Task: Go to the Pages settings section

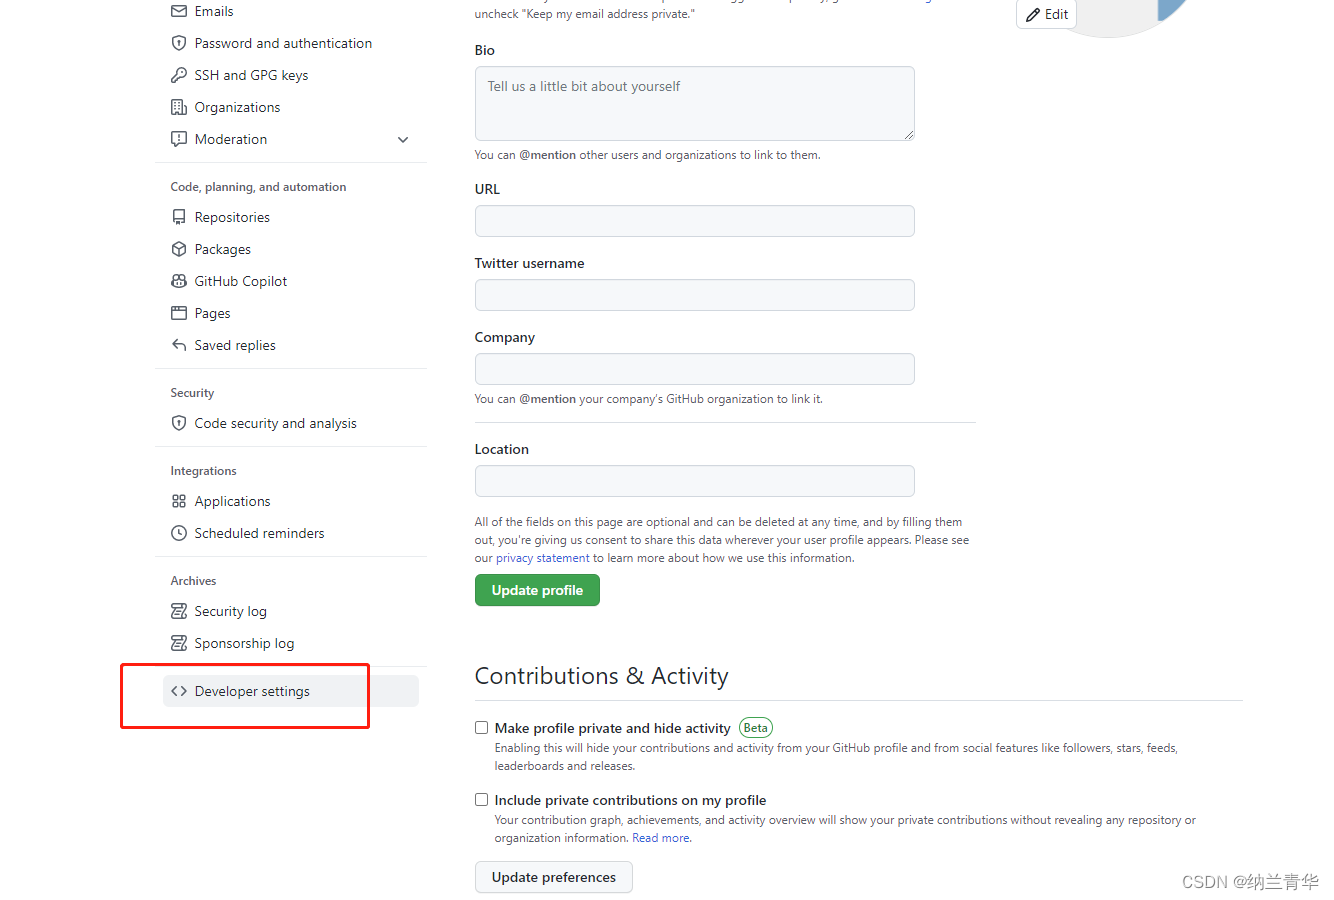Action: (x=213, y=313)
